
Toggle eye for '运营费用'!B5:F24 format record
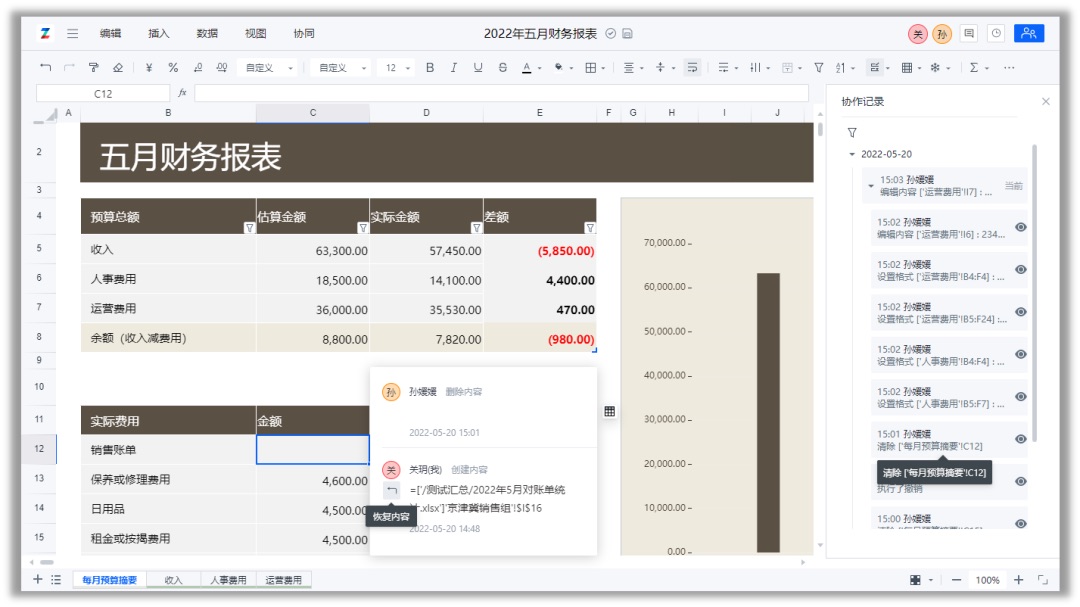(x=1021, y=312)
